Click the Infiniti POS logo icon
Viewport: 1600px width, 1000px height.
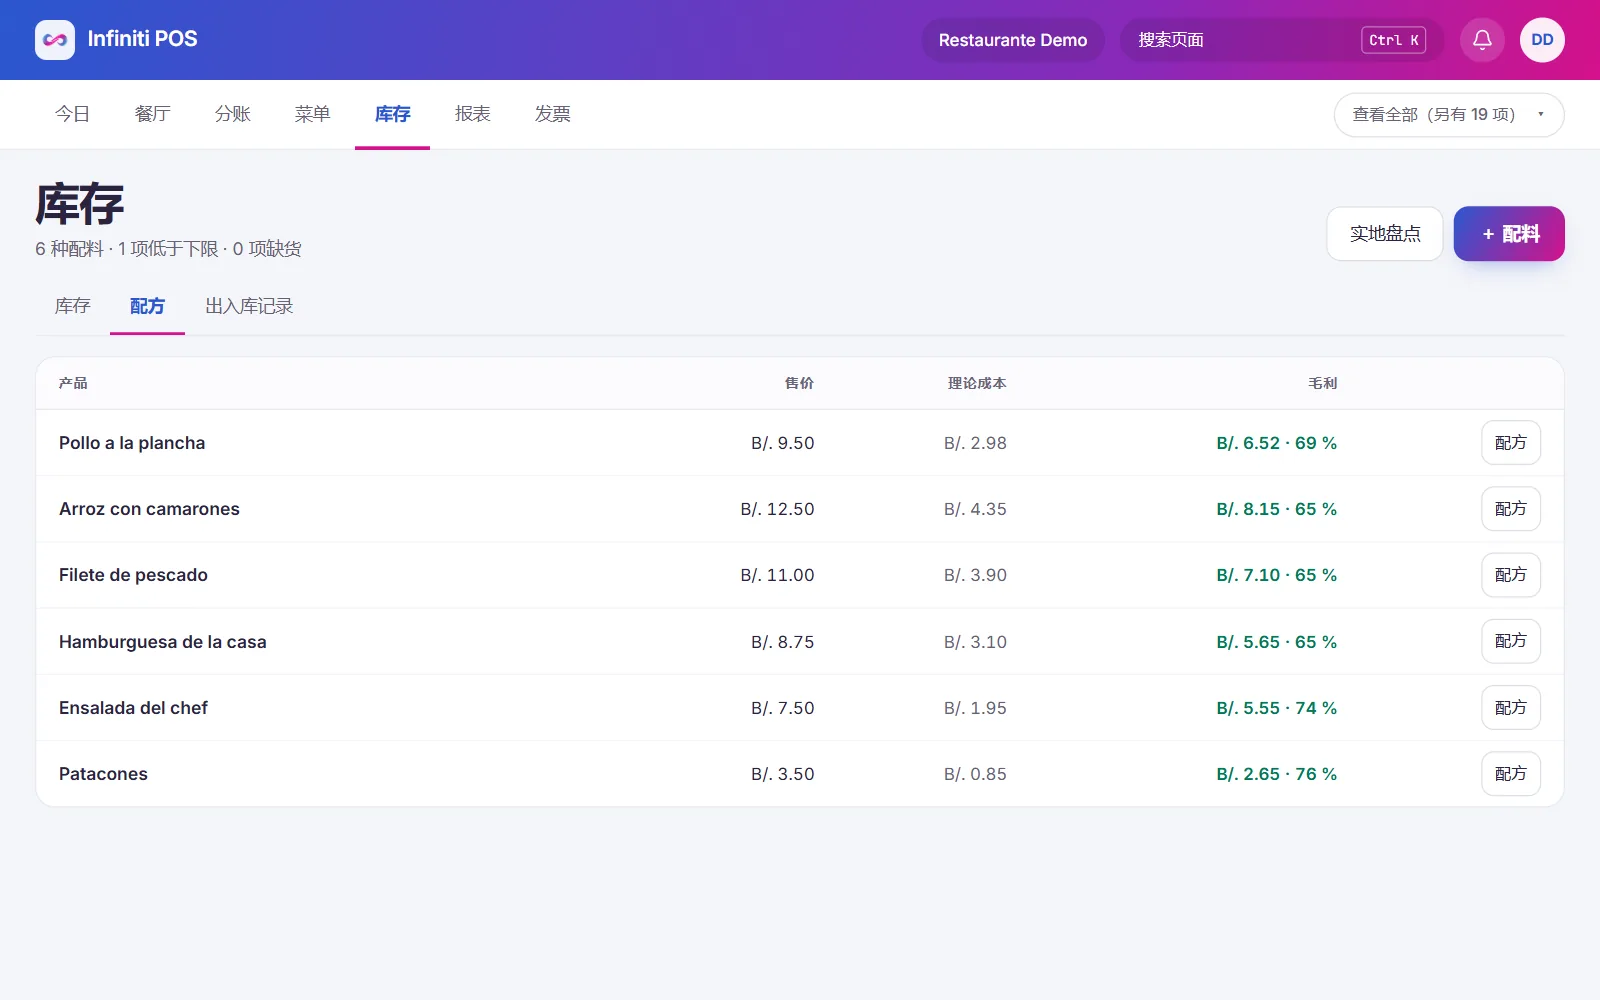[55, 40]
